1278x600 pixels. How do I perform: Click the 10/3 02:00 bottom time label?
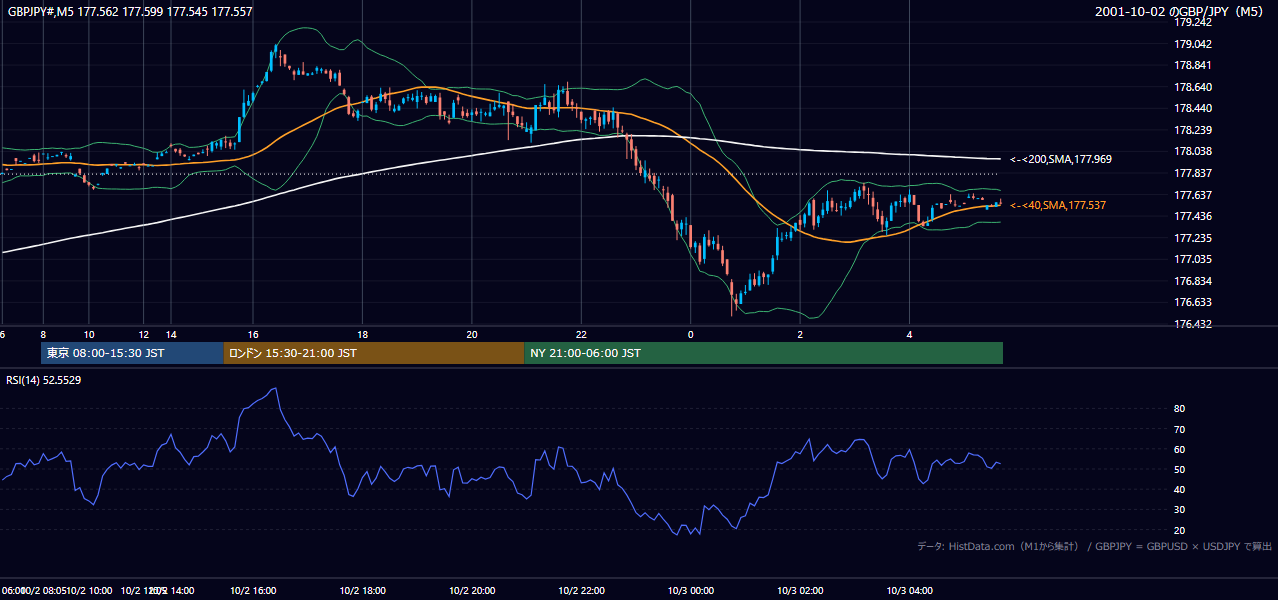point(800,591)
